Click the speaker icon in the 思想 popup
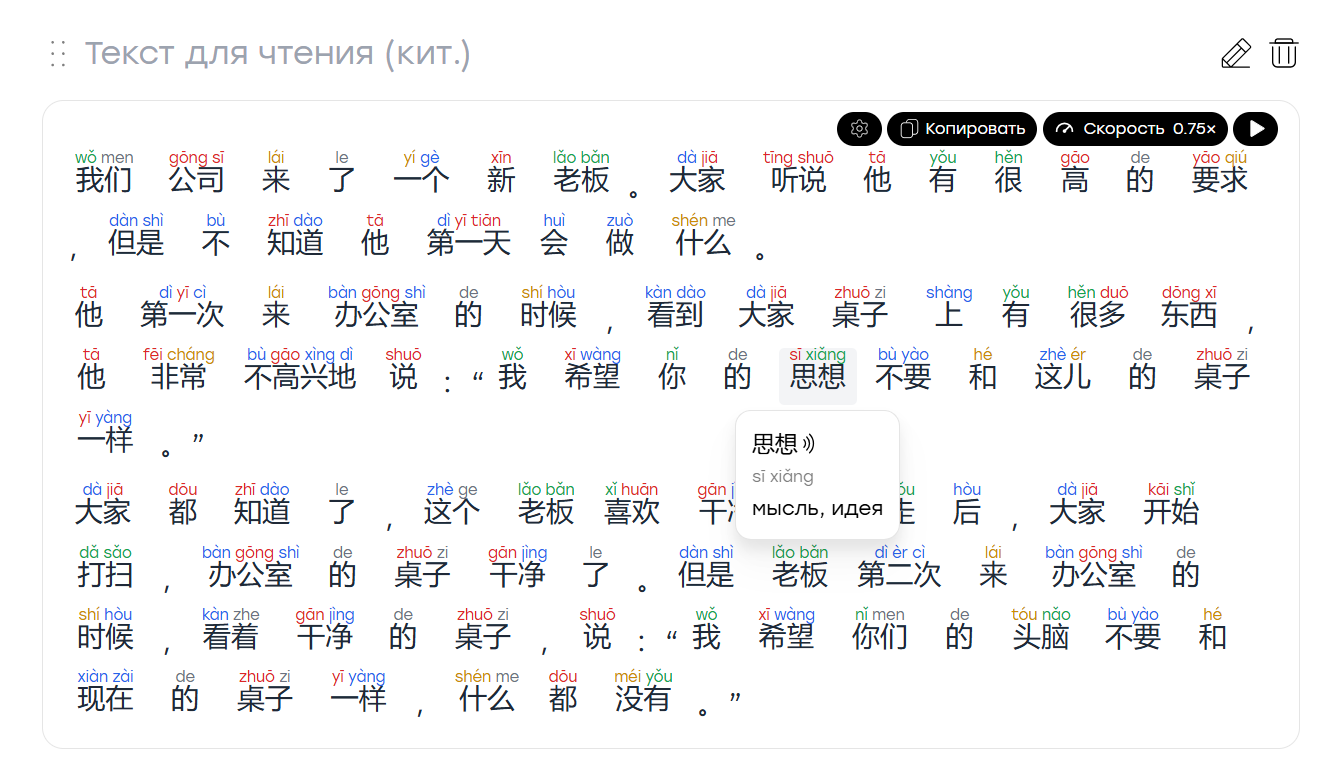Viewport: 1332px width, 774px height. 809,443
